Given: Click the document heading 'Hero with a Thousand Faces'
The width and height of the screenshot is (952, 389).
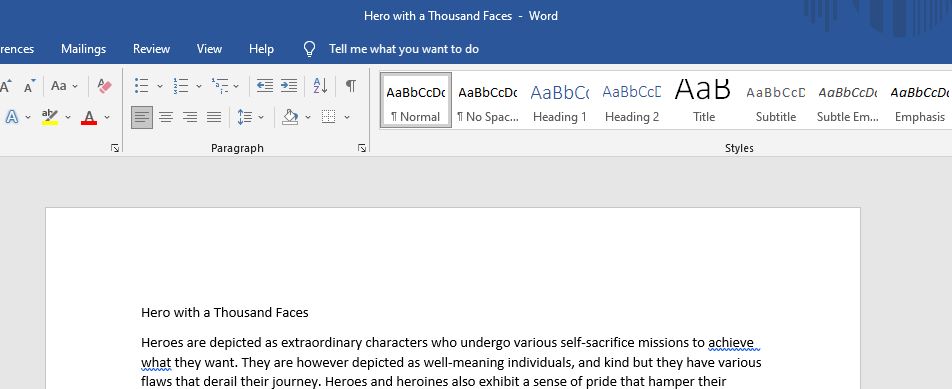Looking at the screenshot, I should tap(225, 313).
